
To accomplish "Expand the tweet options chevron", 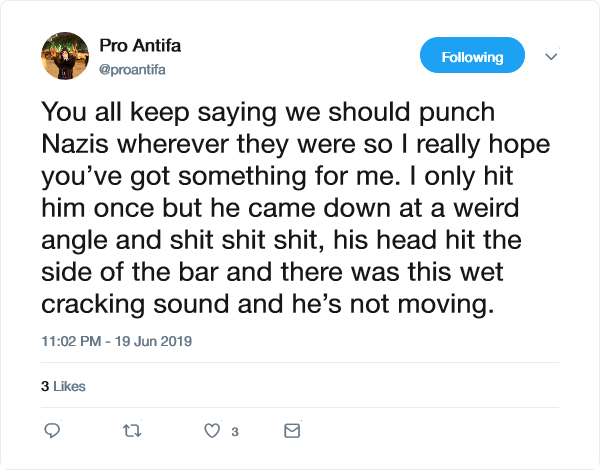I will click(x=551, y=57).
